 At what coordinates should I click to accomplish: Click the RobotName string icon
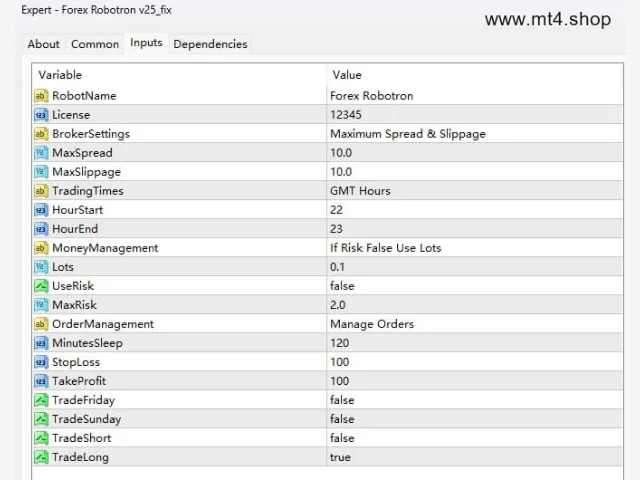click(41, 96)
